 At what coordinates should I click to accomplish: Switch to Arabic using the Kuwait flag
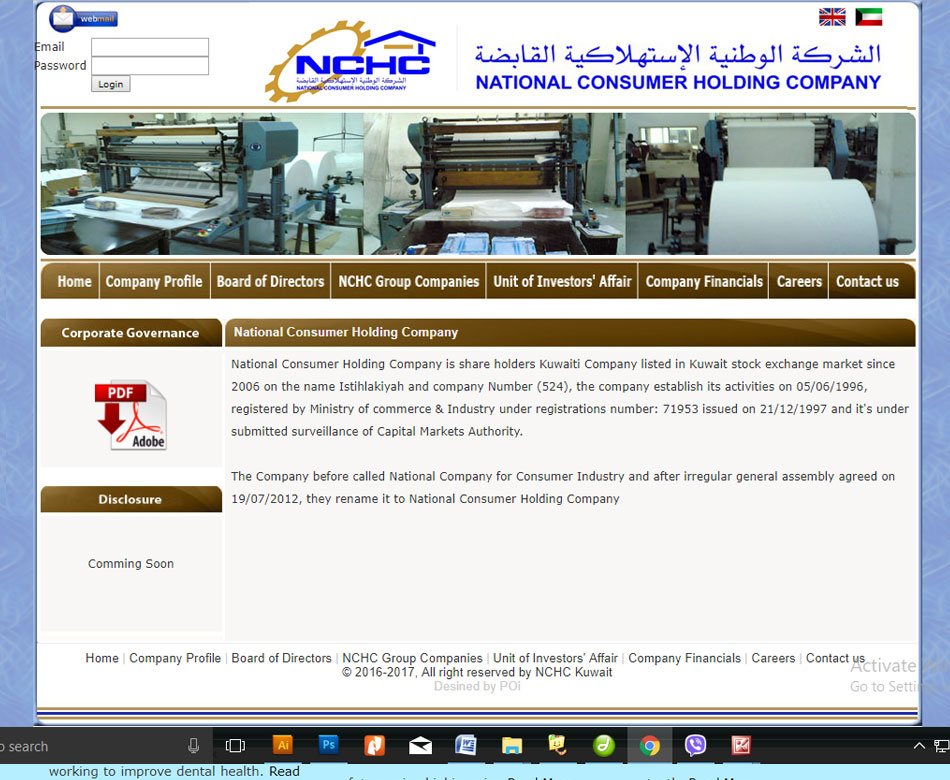coord(868,17)
